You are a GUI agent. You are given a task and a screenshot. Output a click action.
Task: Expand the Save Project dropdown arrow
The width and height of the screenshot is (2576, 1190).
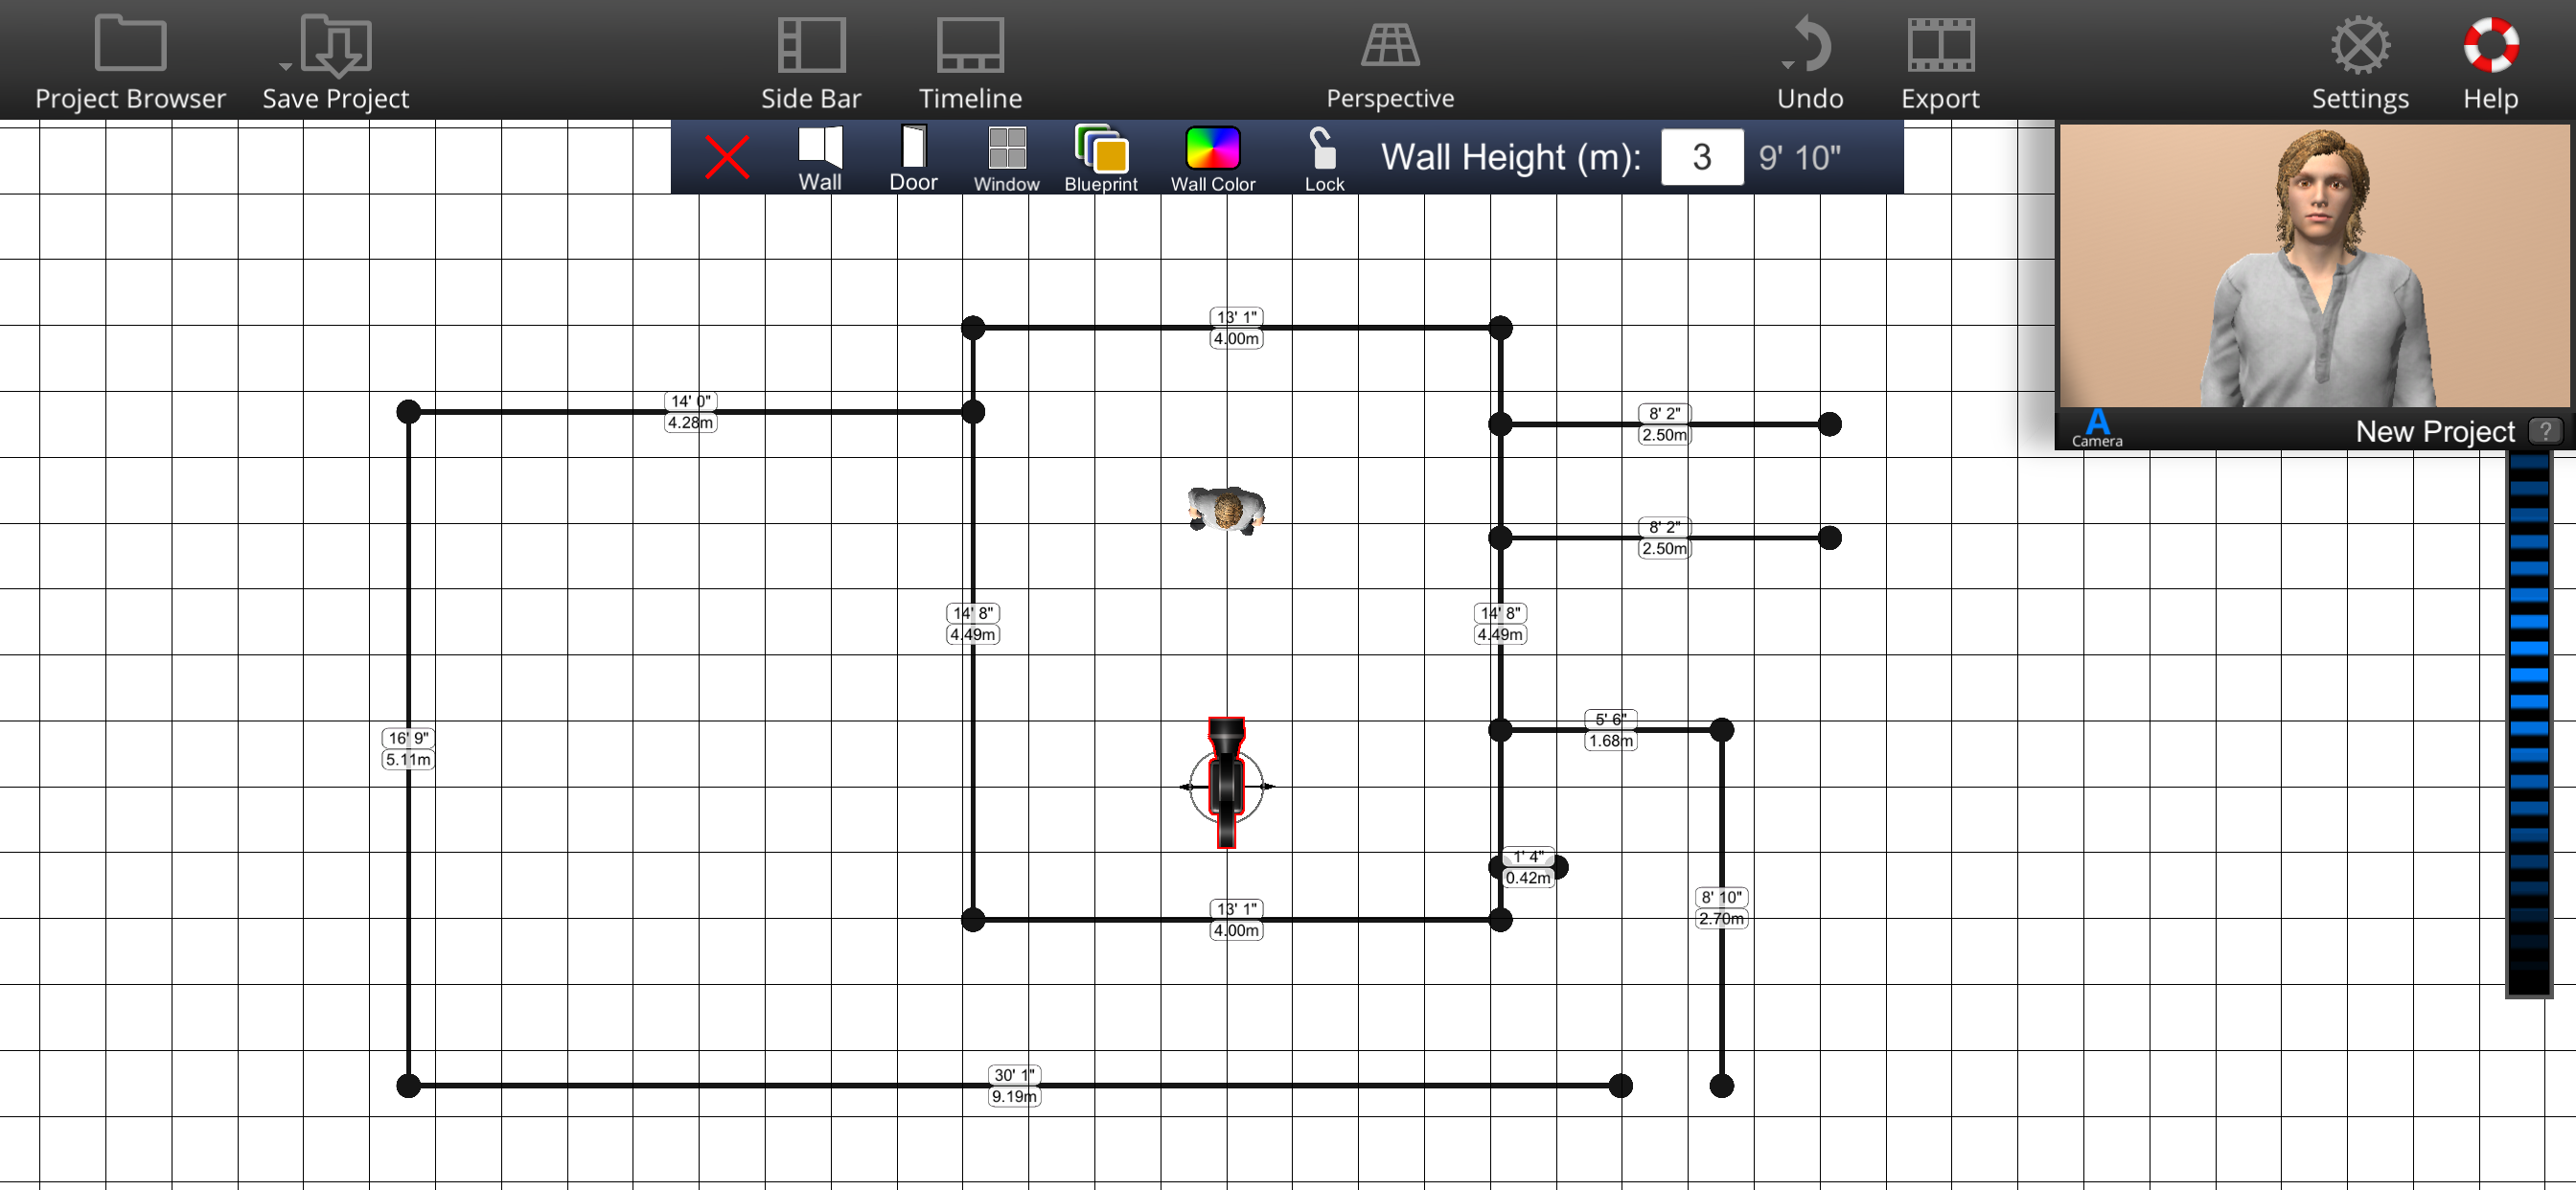pyautogui.click(x=285, y=66)
